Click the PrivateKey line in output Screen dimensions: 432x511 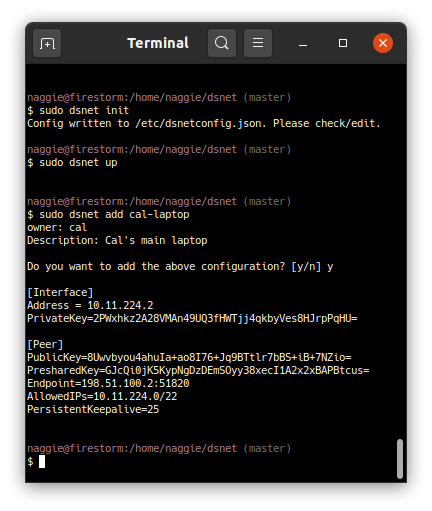point(192,318)
